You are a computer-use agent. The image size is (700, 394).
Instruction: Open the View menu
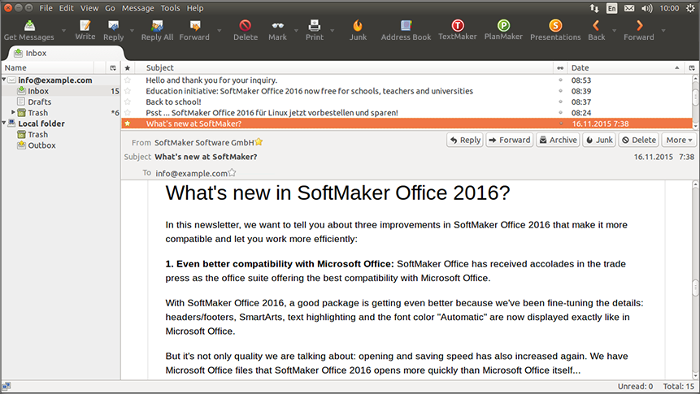click(x=89, y=8)
